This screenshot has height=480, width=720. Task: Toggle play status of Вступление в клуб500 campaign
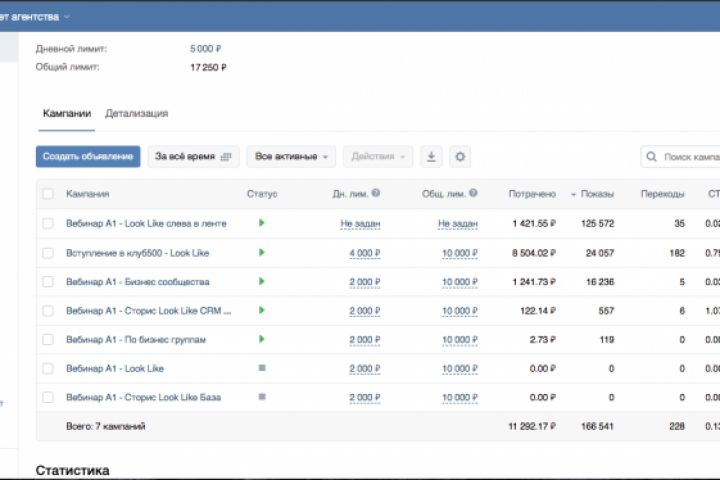(262, 252)
